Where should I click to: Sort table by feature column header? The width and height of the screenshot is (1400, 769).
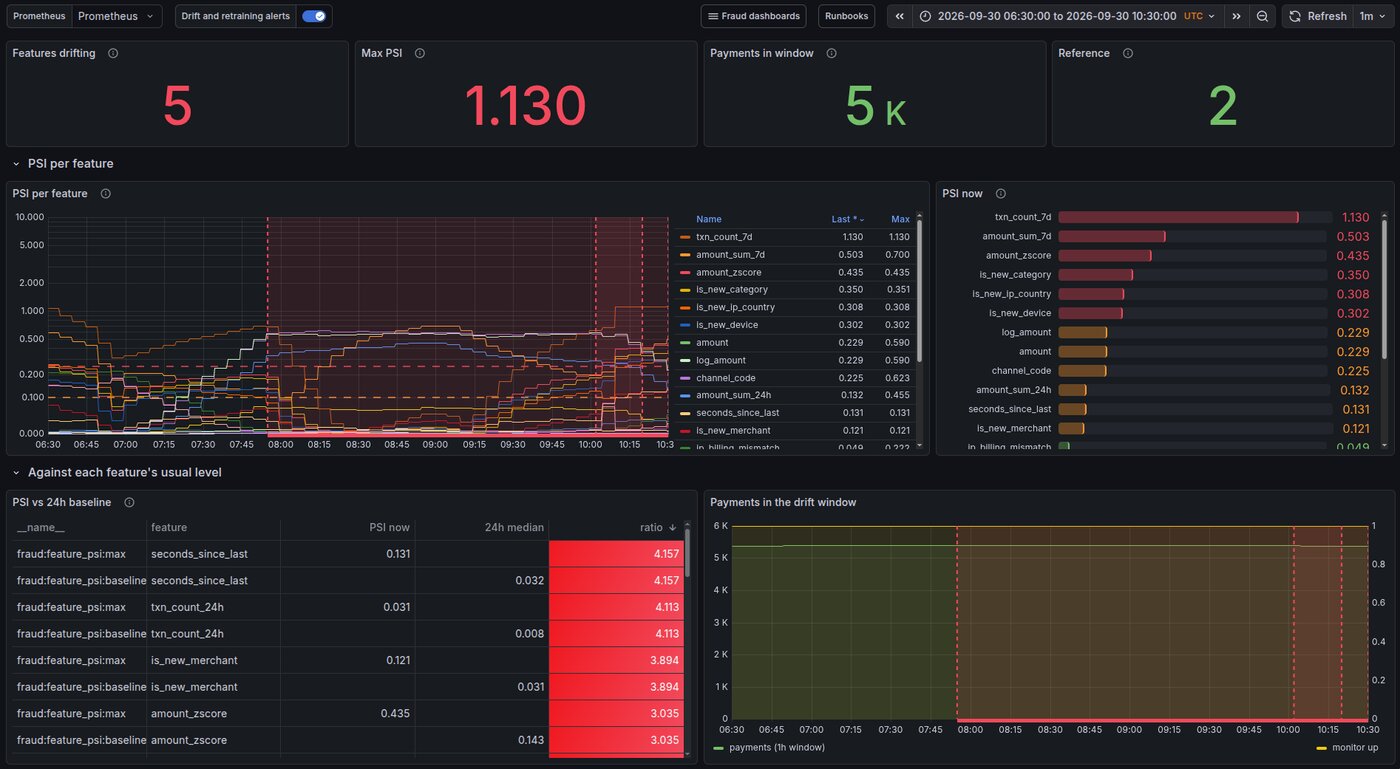pyautogui.click(x=169, y=527)
